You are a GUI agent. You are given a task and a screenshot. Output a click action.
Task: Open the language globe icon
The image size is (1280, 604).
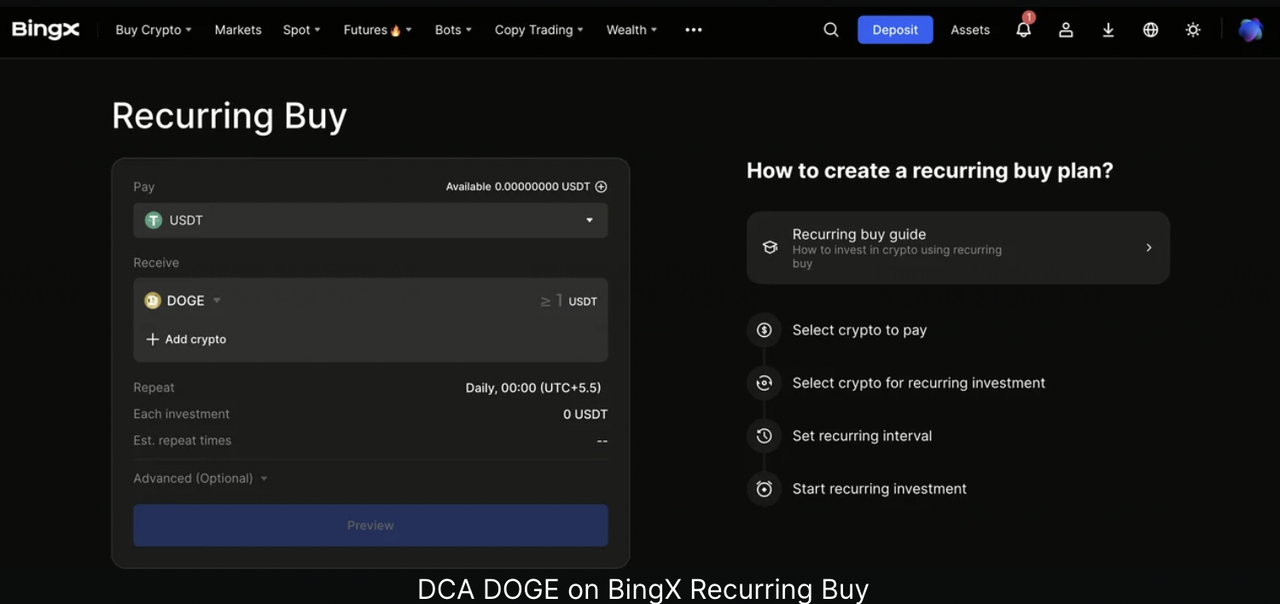coord(1151,30)
